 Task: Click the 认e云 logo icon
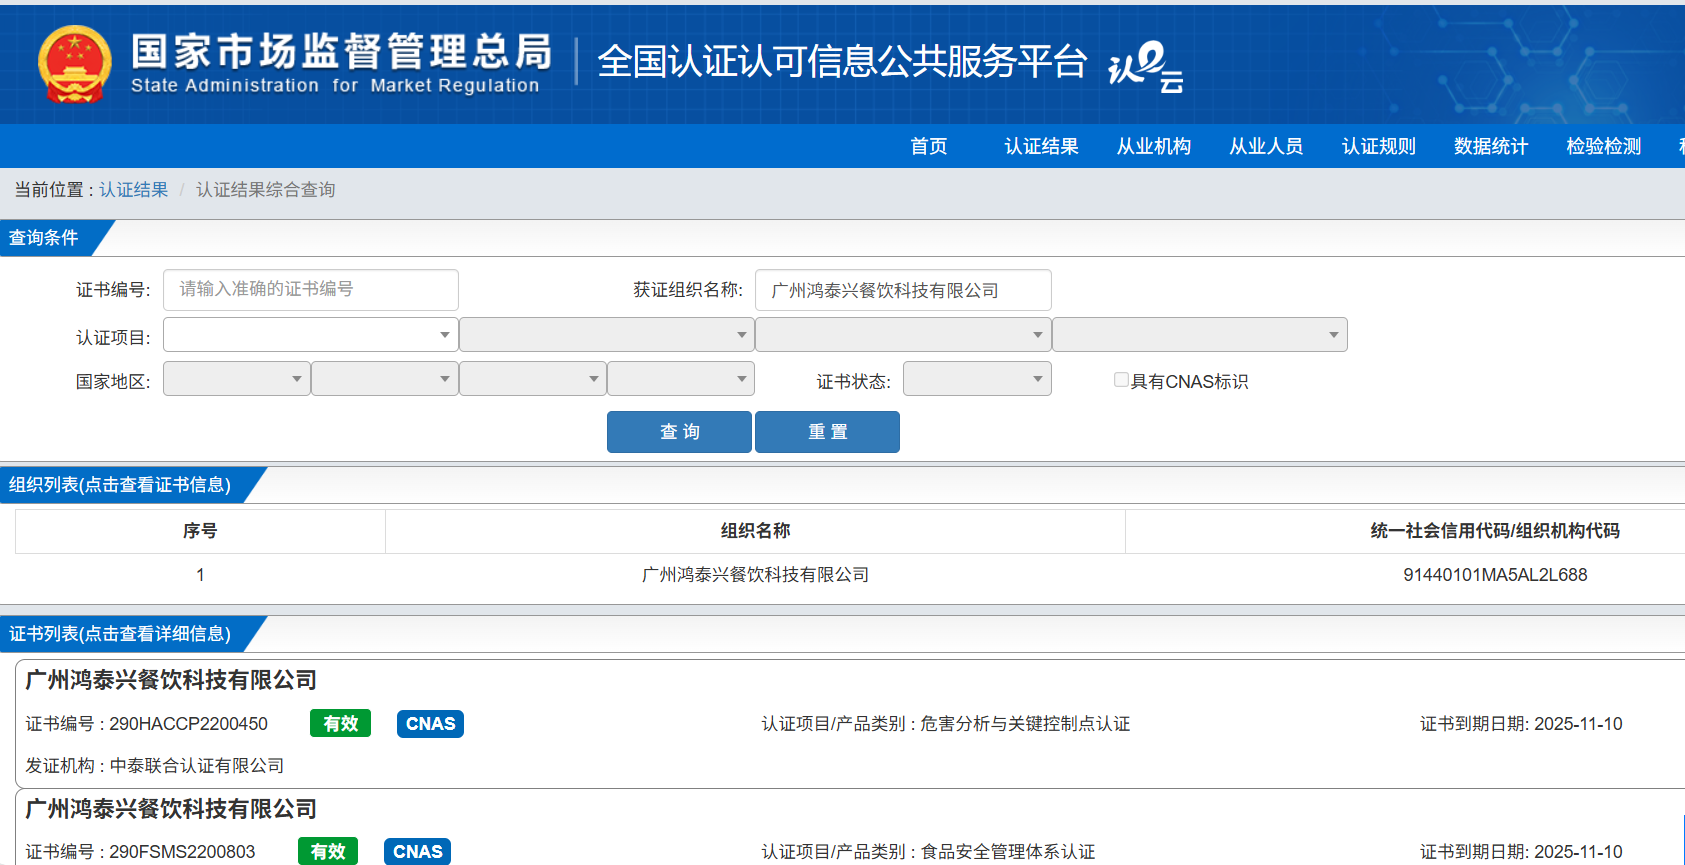1145,66
